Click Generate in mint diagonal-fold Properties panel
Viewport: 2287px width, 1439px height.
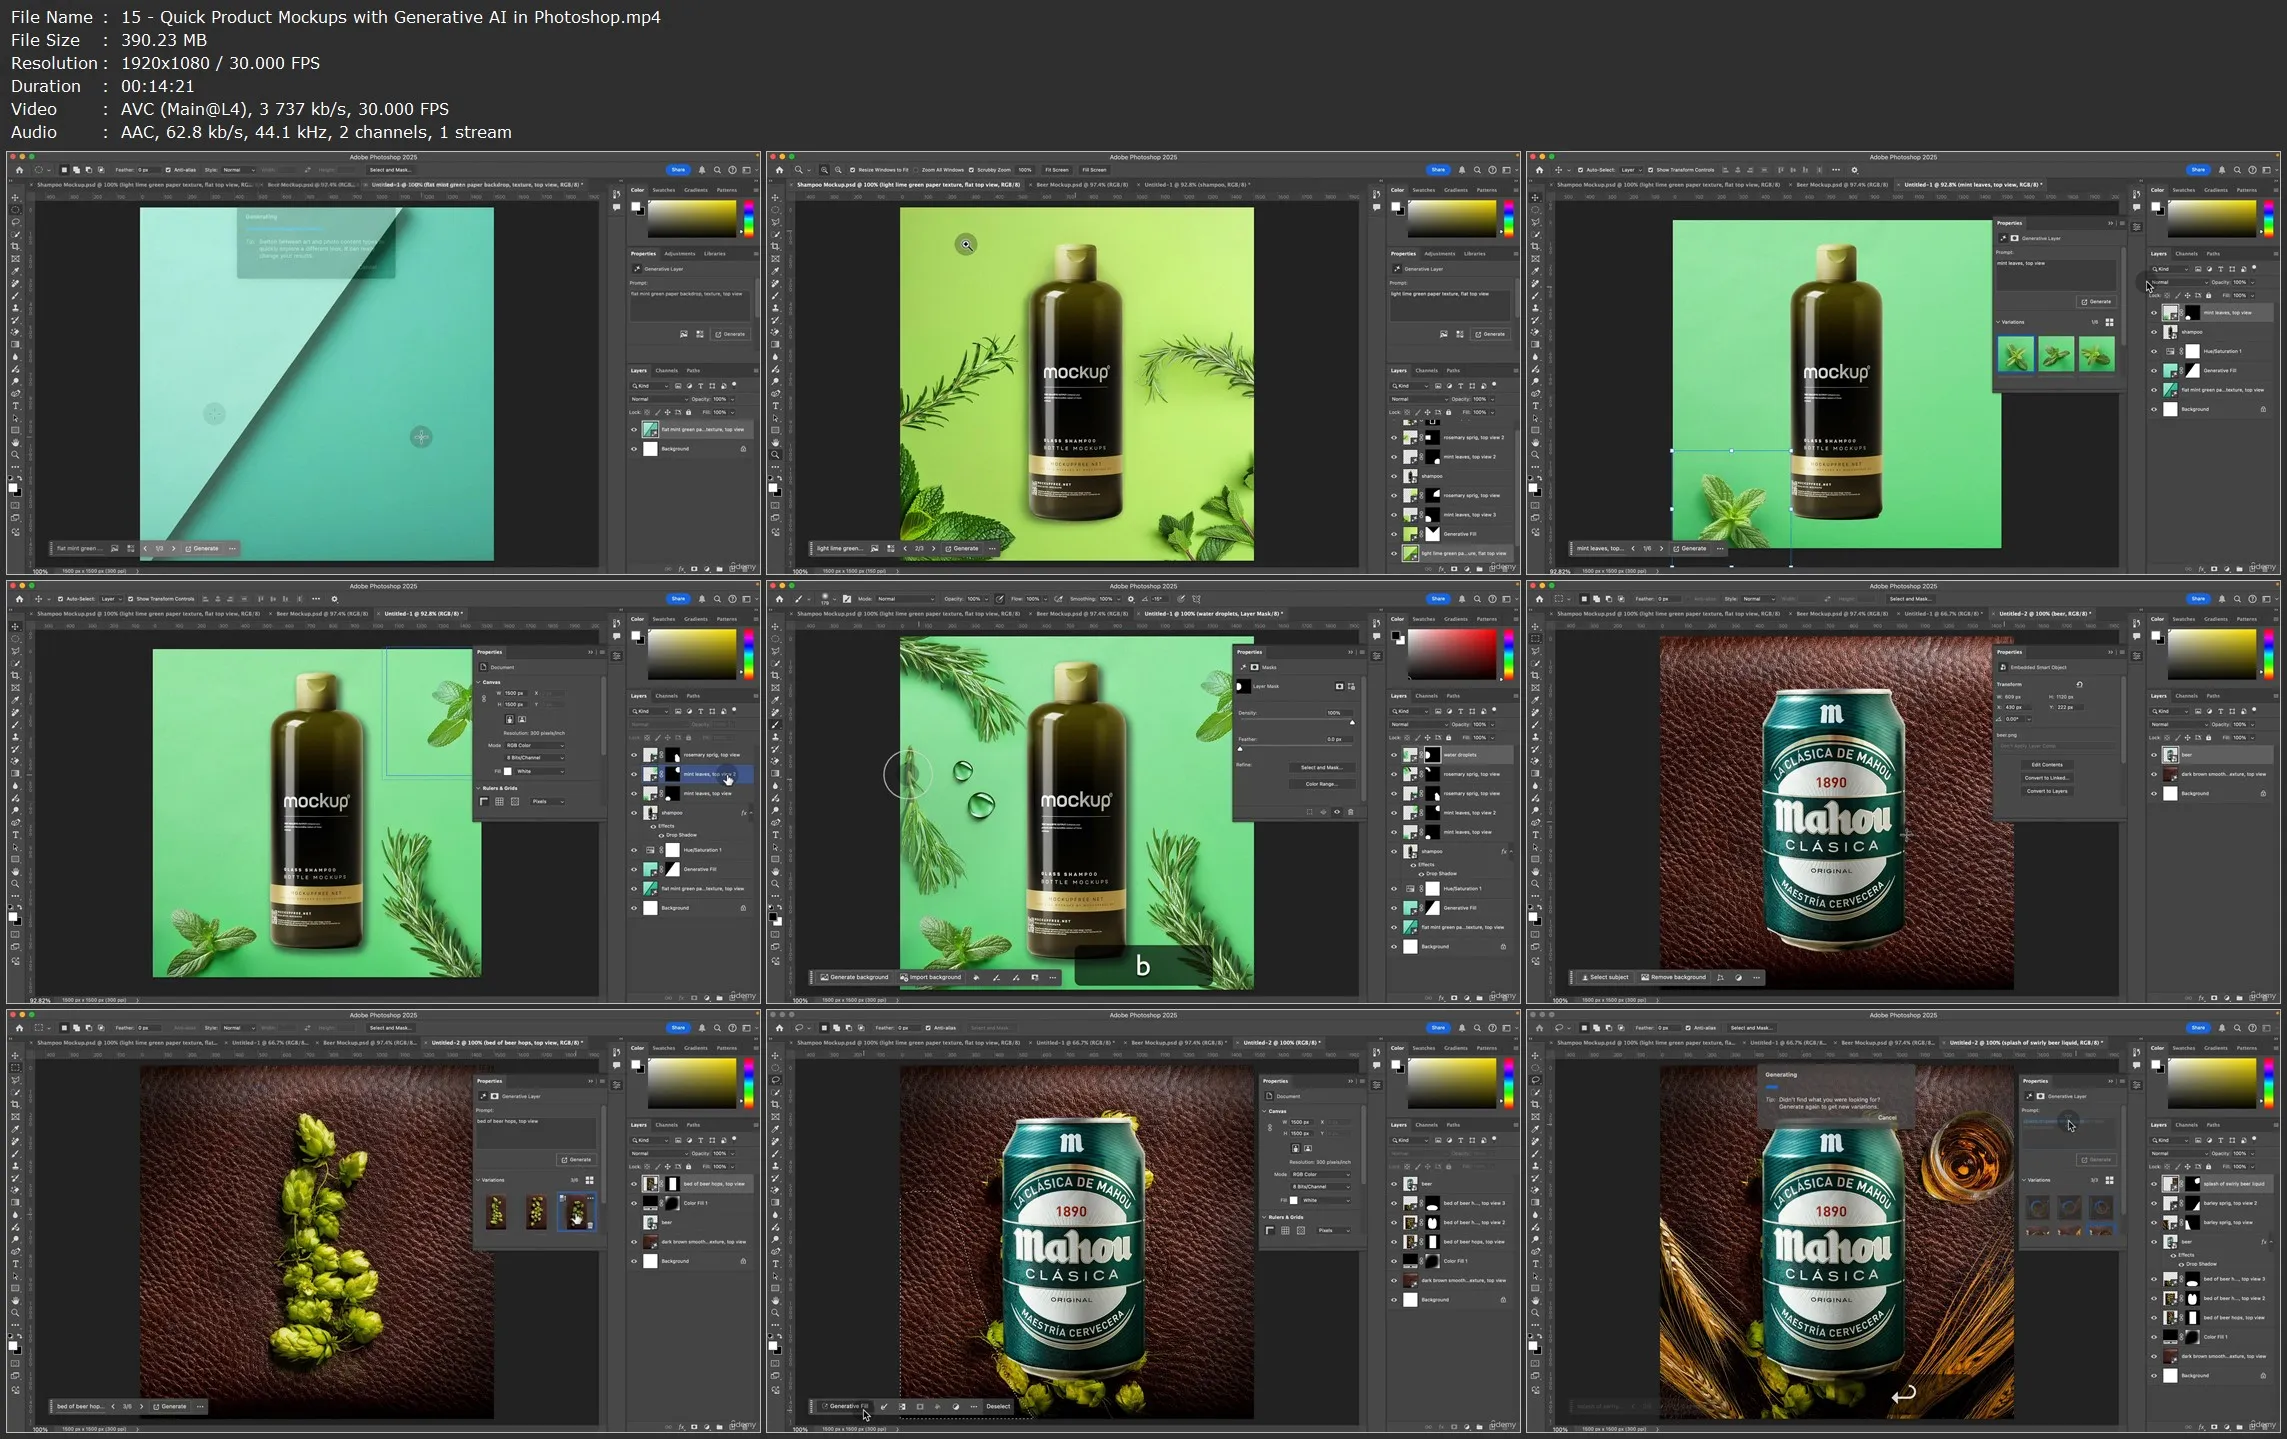[731, 334]
